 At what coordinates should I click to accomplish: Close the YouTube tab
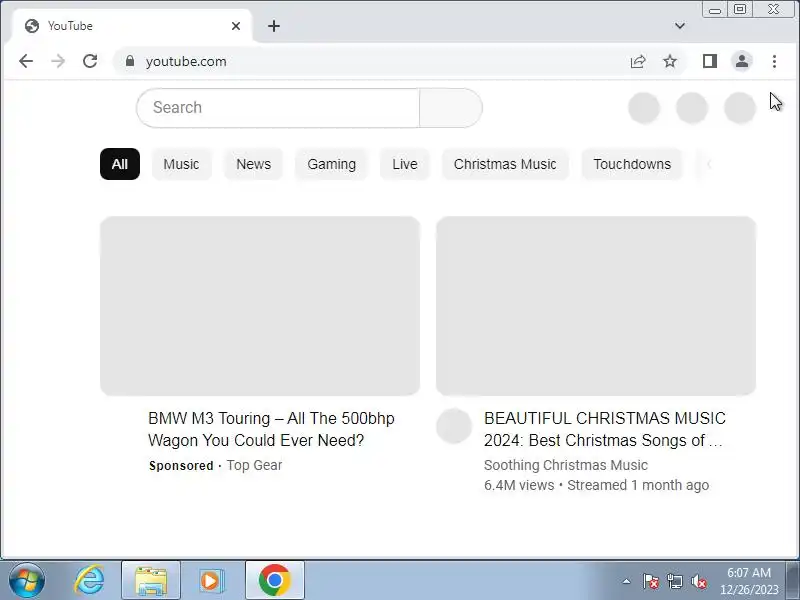click(x=236, y=26)
